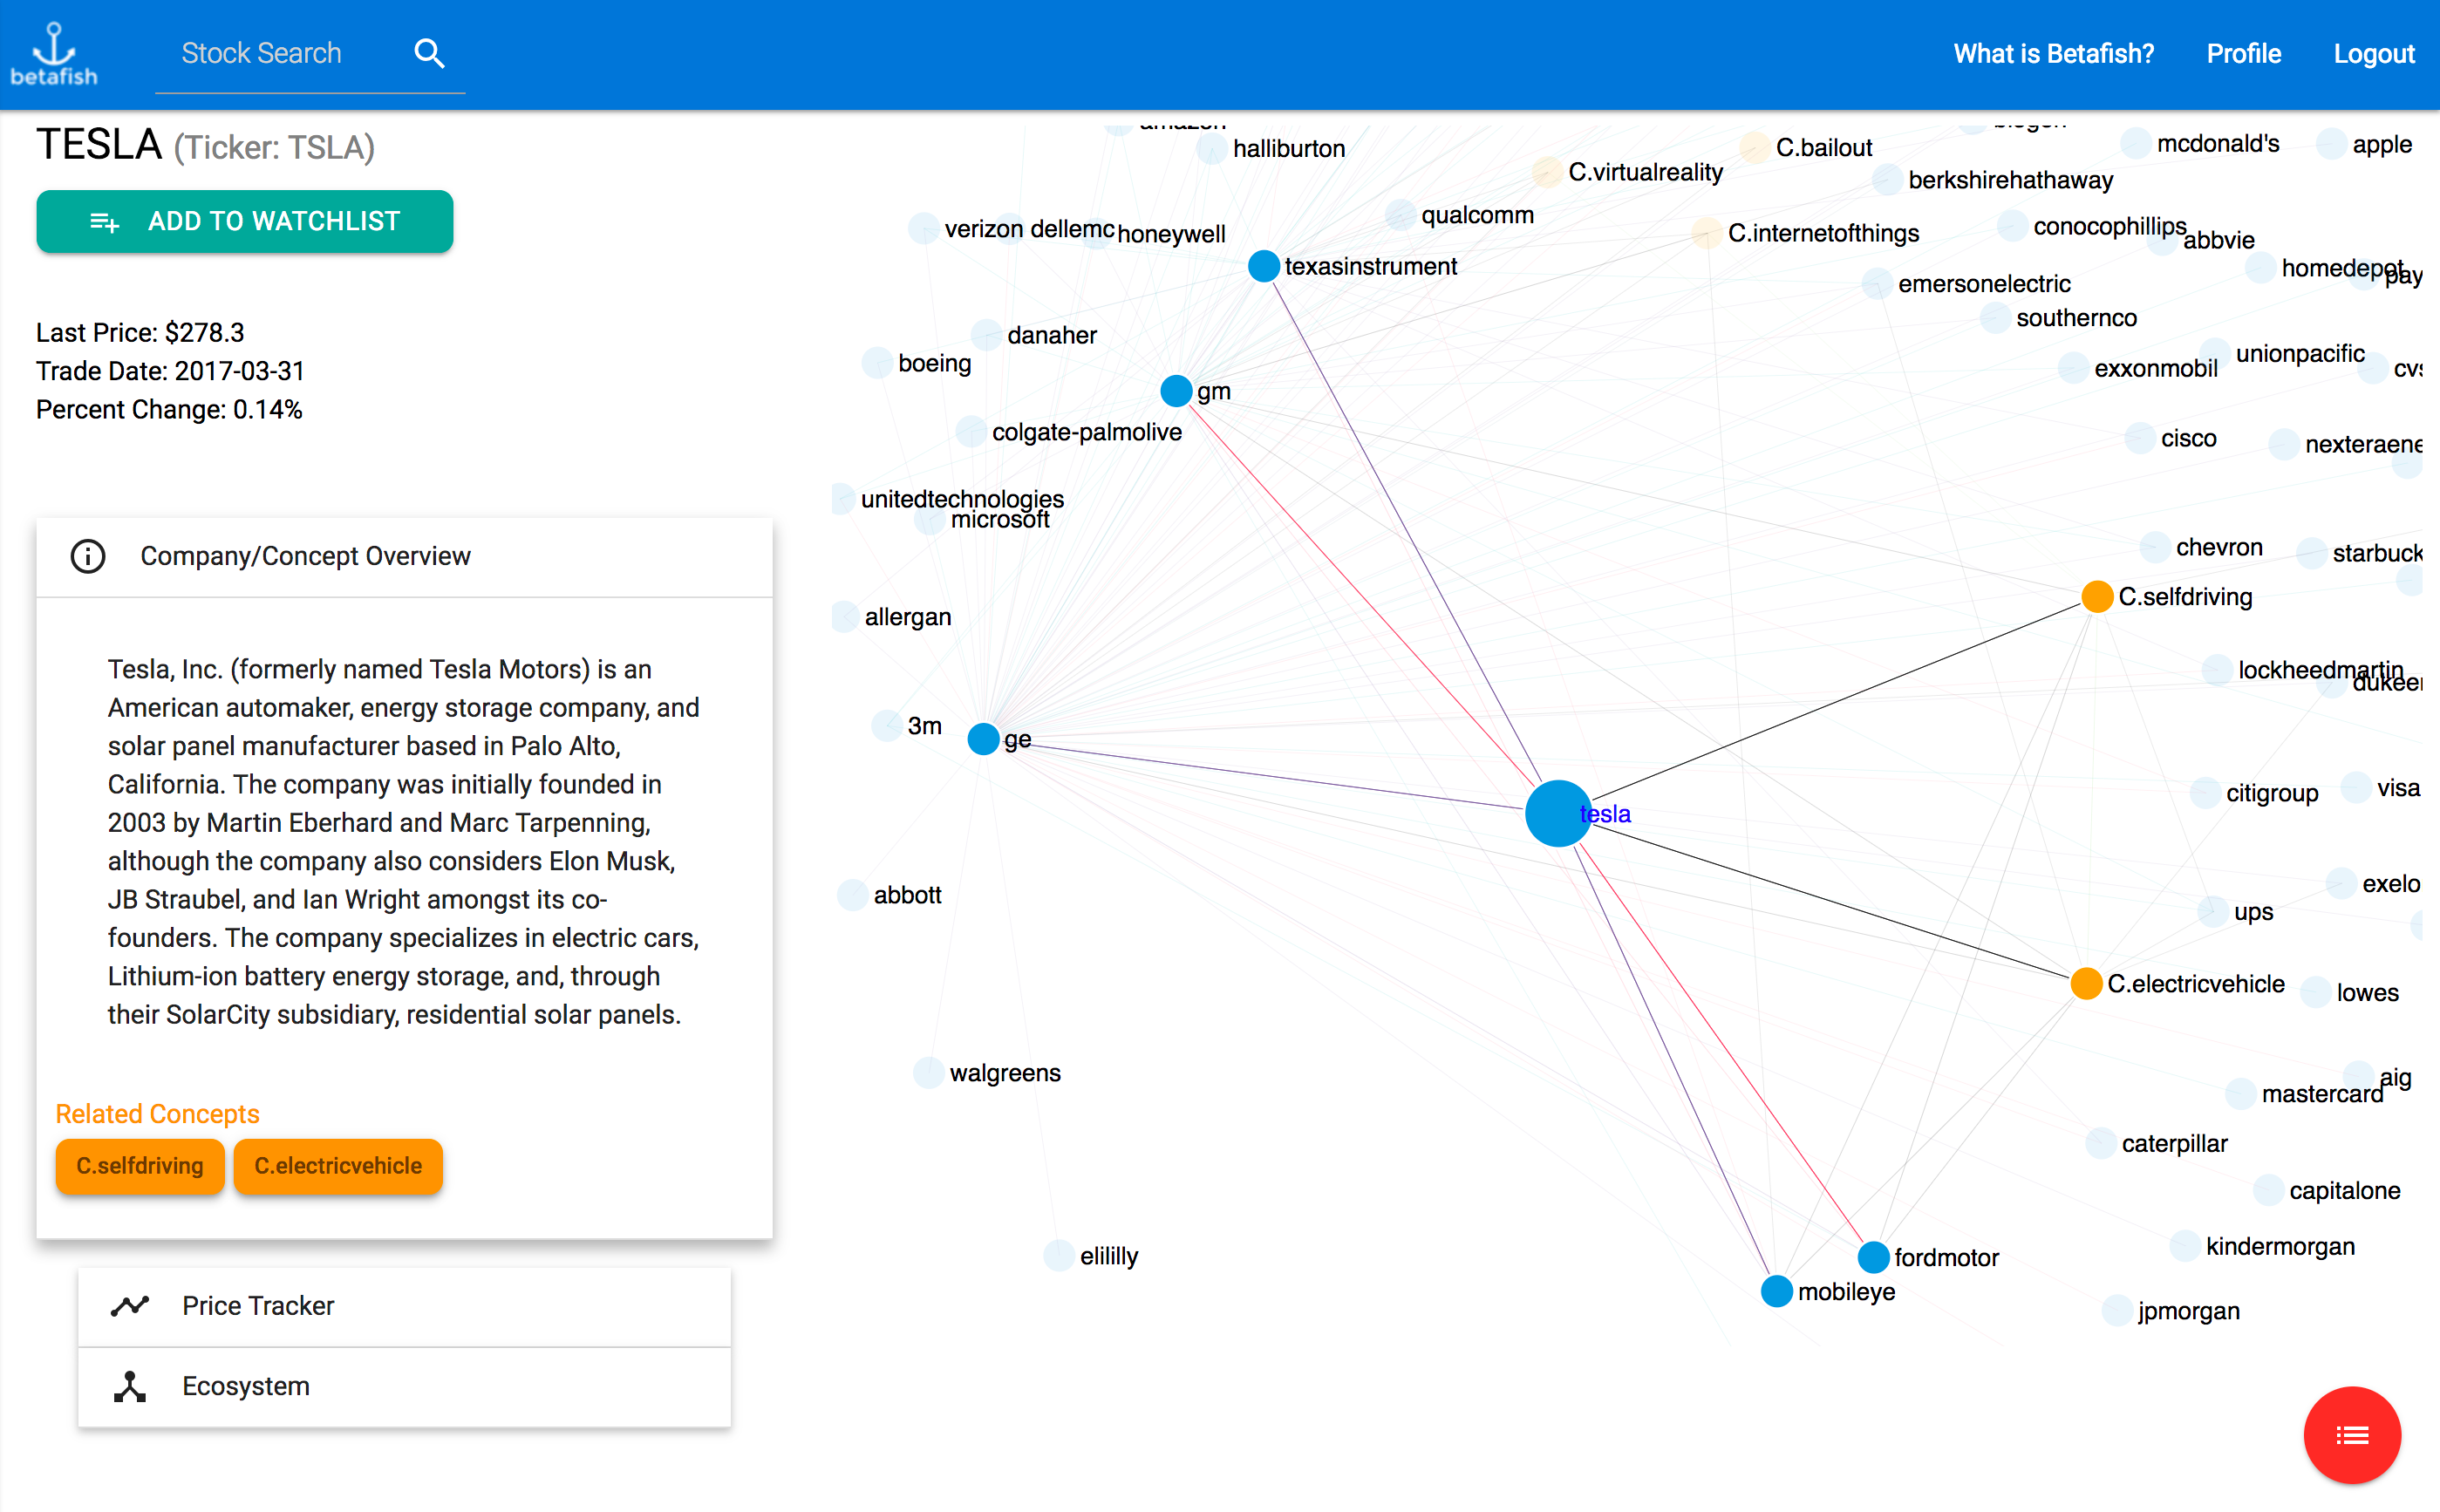Expand the Ecosystem section
Screen dimensions: 2440x1512
(404, 1386)
